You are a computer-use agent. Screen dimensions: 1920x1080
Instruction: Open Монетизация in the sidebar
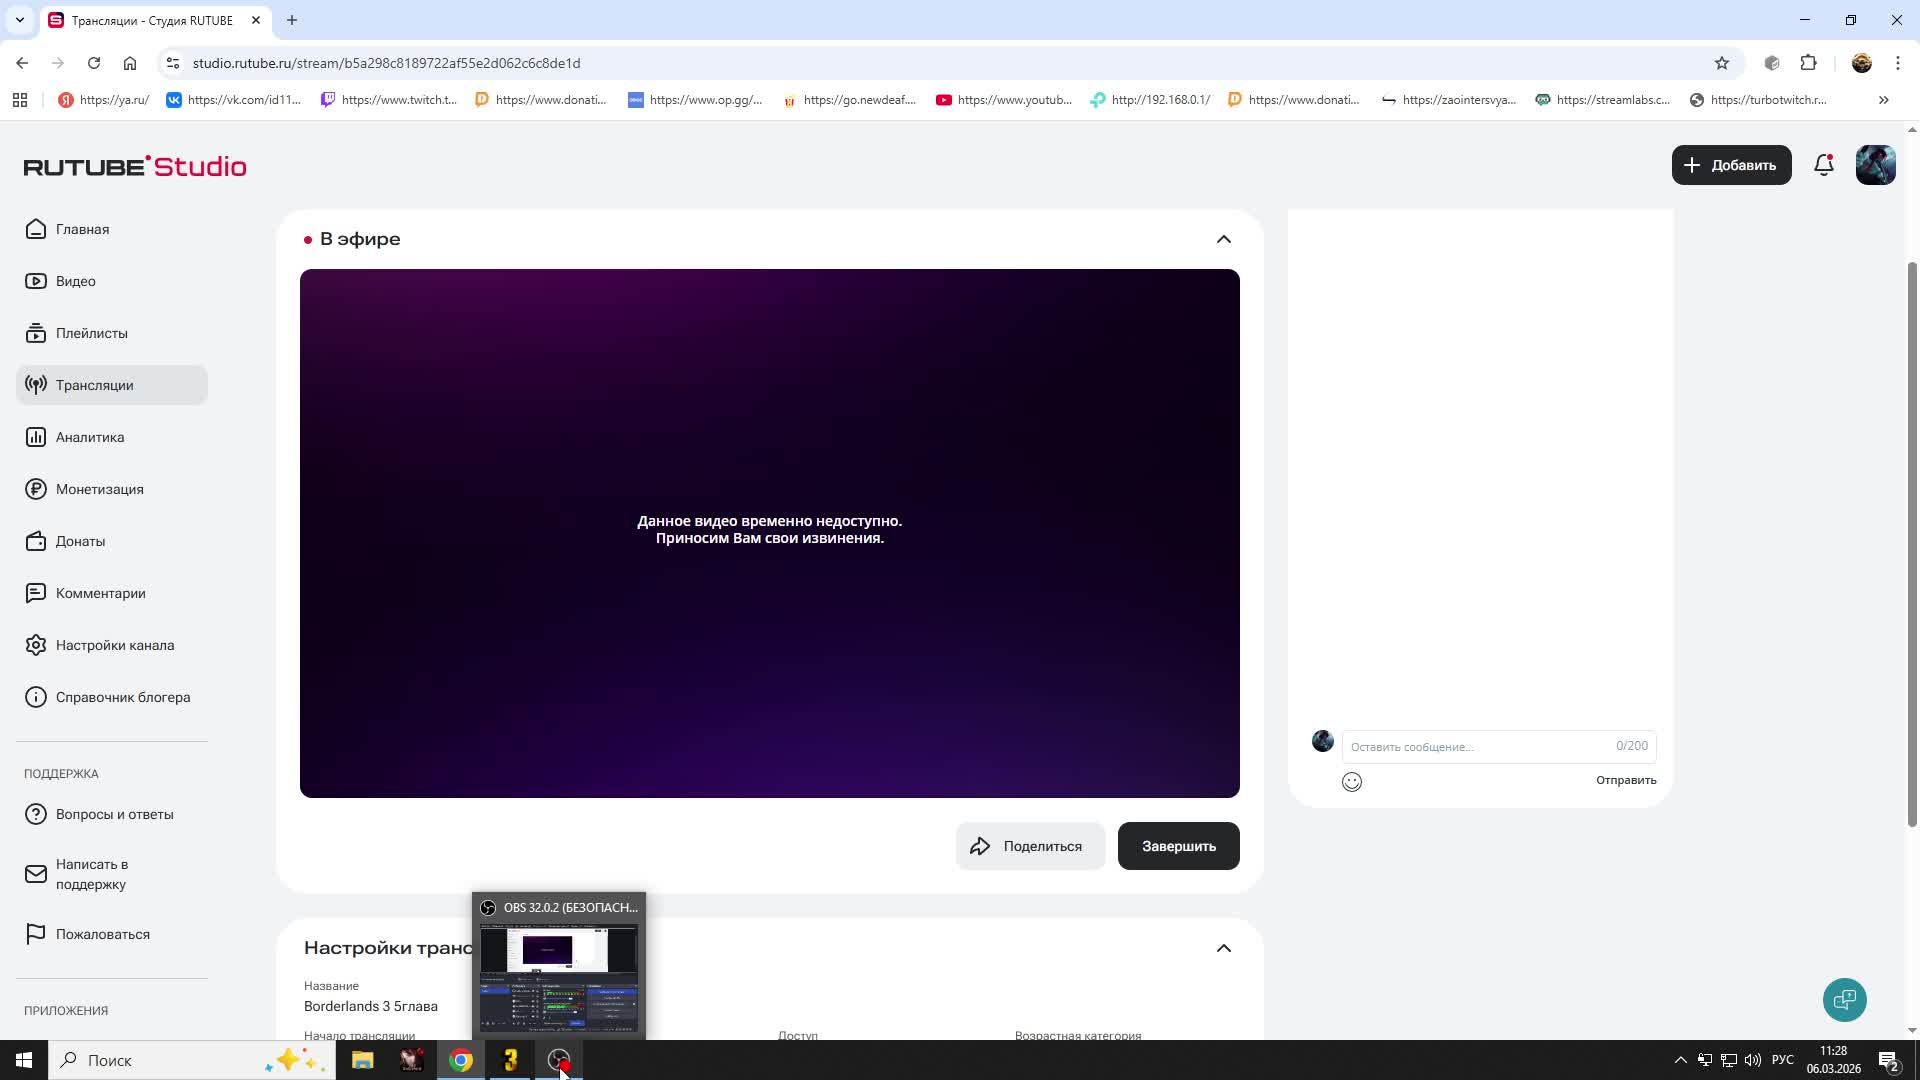pyautogui.click(x=99, y=489)
